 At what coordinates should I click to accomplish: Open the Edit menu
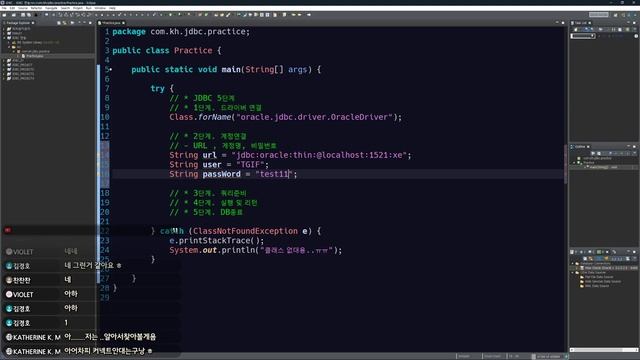12,8
